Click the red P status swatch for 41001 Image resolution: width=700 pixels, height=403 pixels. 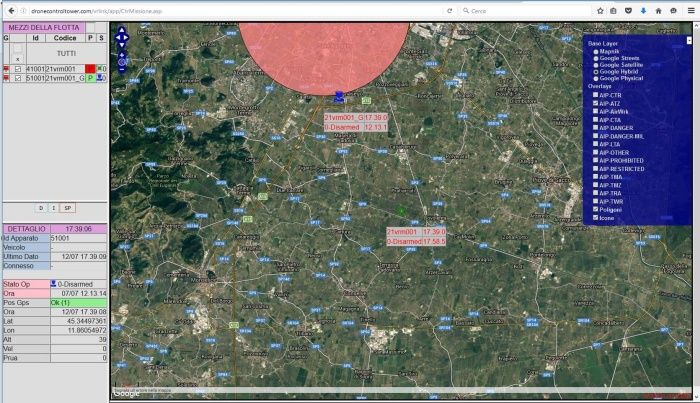click(89, 69)
